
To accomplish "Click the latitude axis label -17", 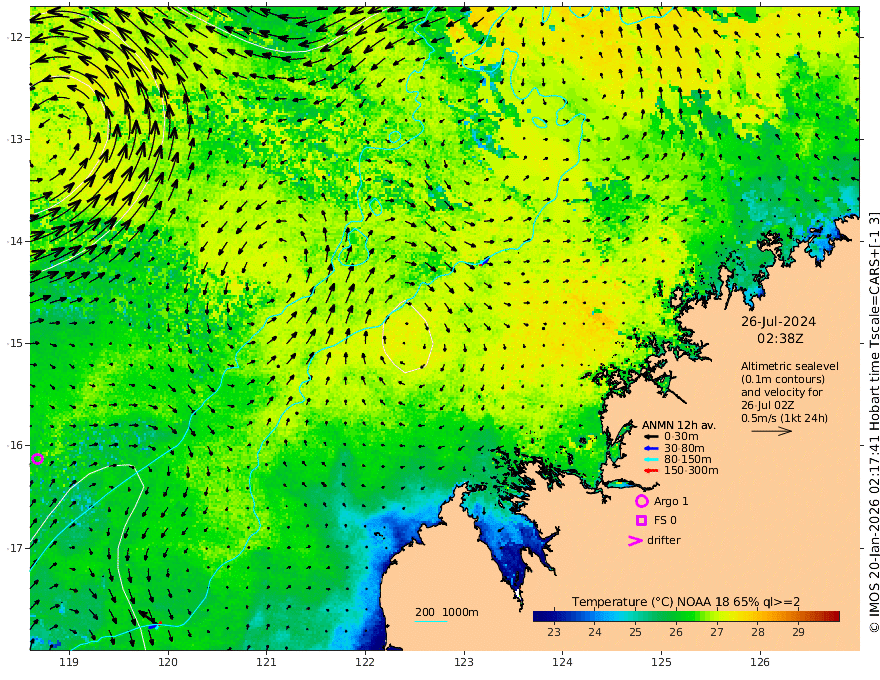I will (x=15, y=548).
